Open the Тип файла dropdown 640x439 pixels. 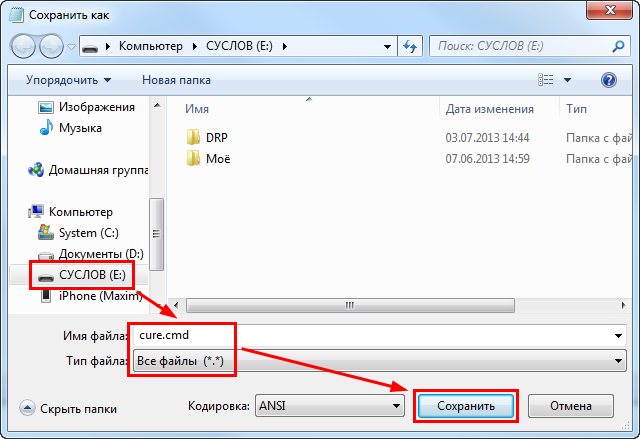pyautogui.click(x=380, y=361)
